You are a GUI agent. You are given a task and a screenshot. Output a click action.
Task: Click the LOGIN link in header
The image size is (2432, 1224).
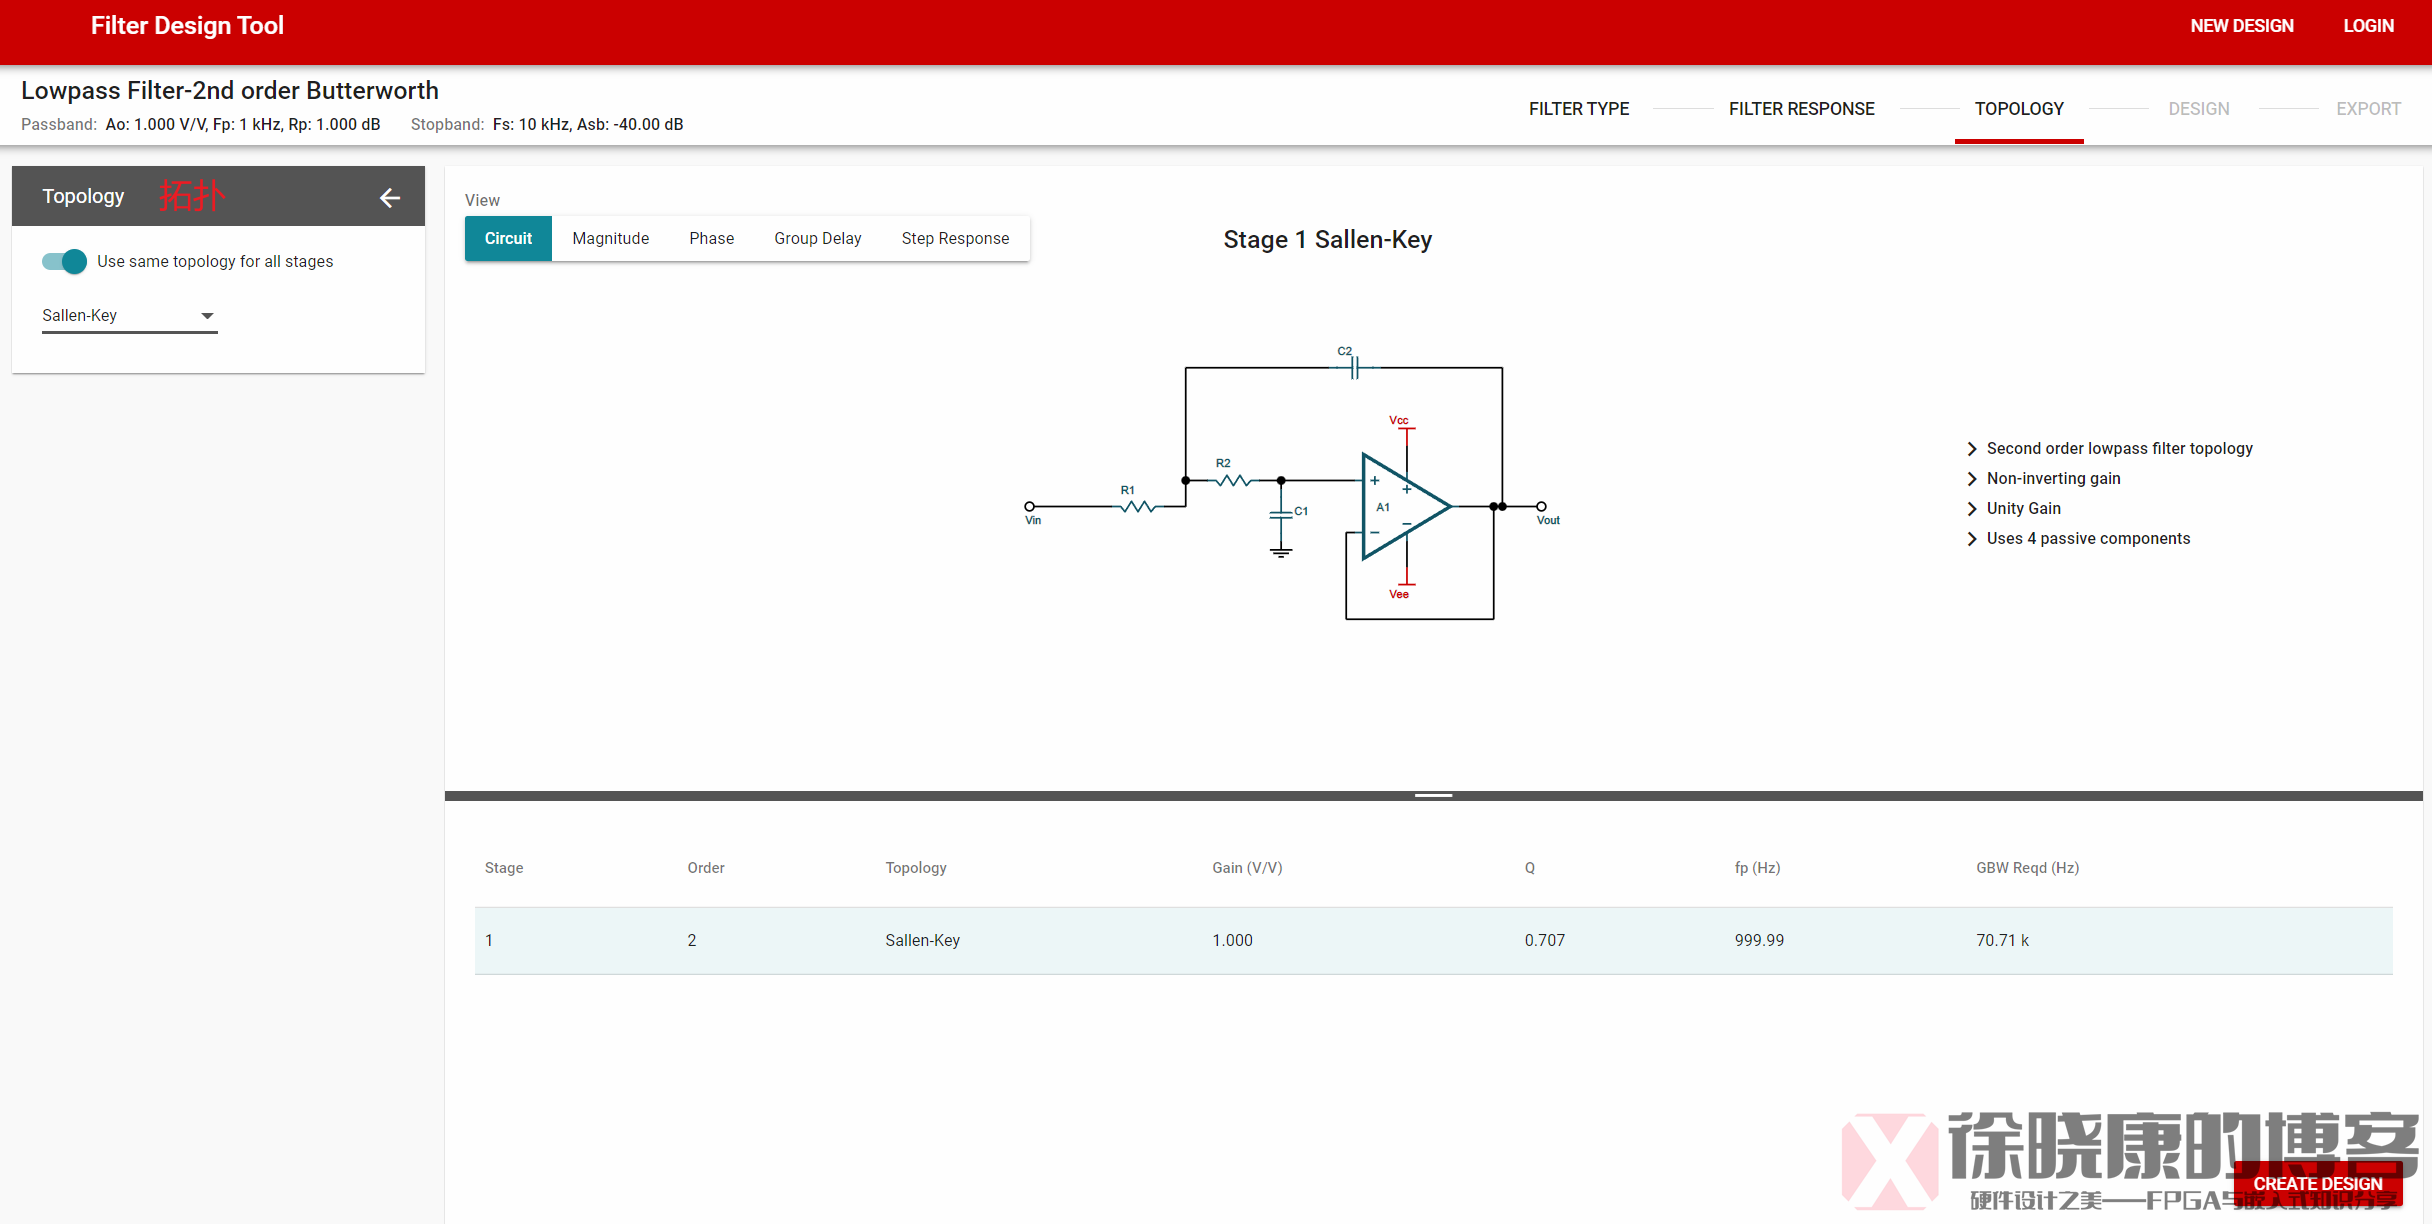(x=2368, y=26)
